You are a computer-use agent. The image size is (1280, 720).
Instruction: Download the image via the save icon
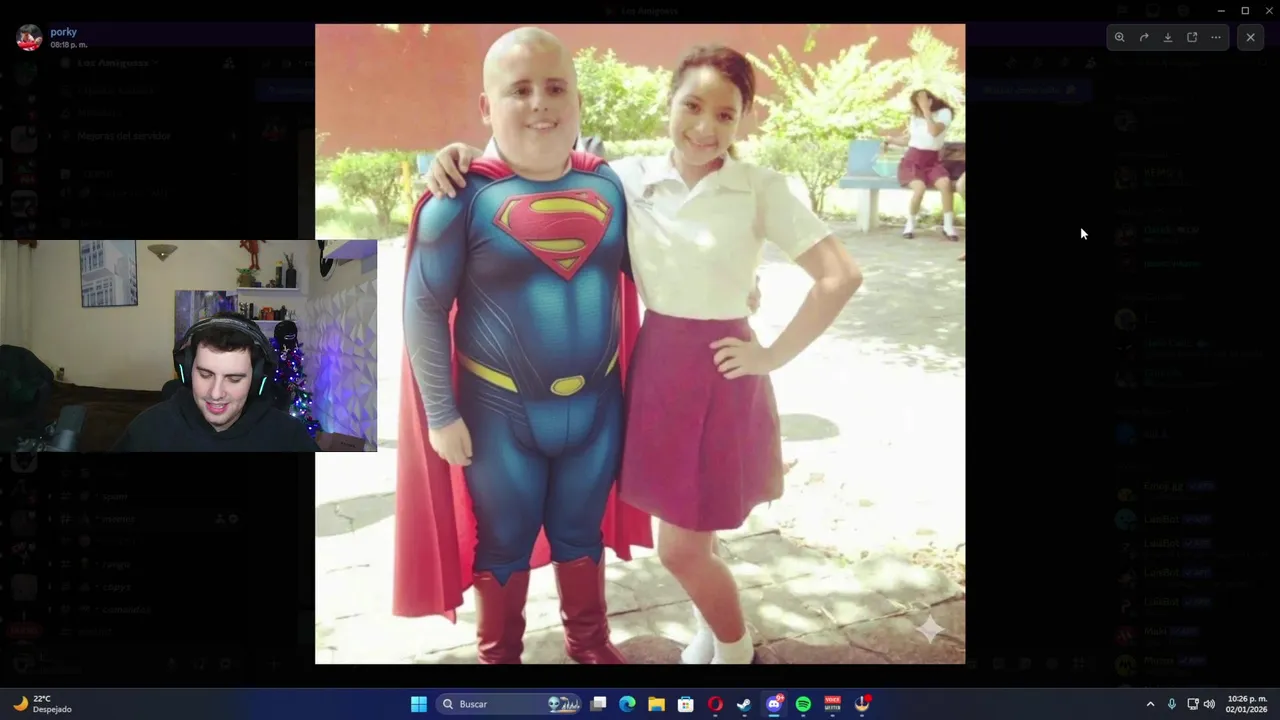pyautogui.click(x=1168, y=37)
